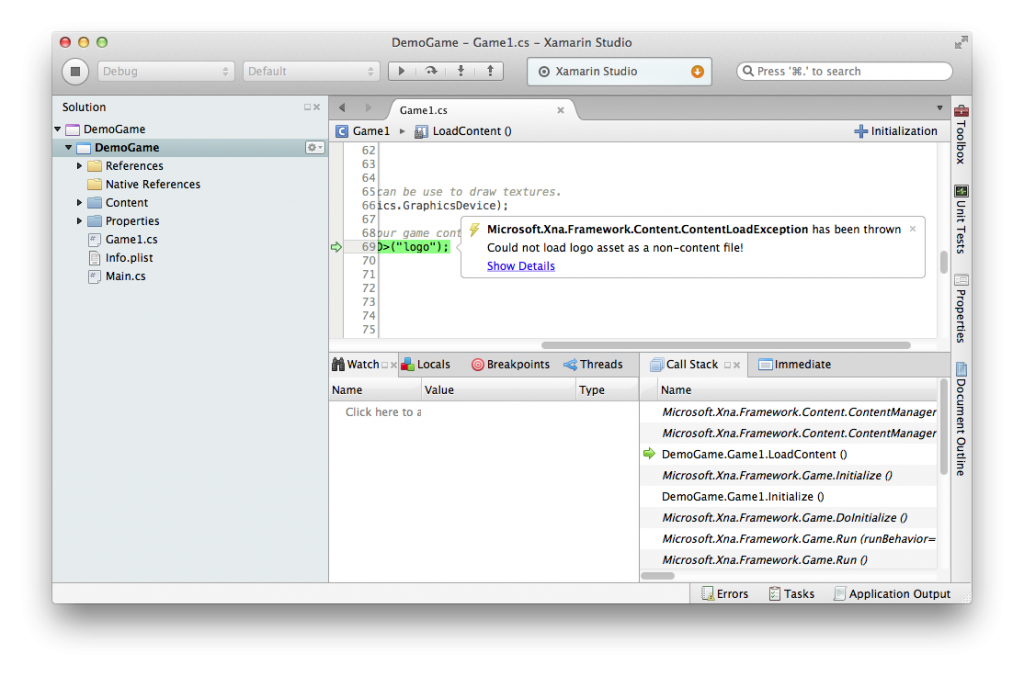Select DemoGame.Game1.Initialize () stack frame
Image resolution: width=1024 pixels, height=676 pixels.
point(743,496)
